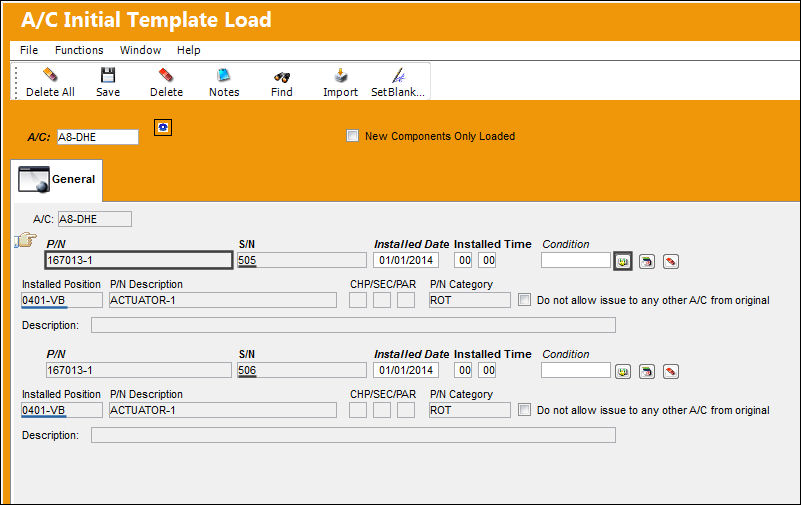Click installed hours field for S/N 505
The height and width of the screenshot is (505, 801).
[x=463, y=260]
